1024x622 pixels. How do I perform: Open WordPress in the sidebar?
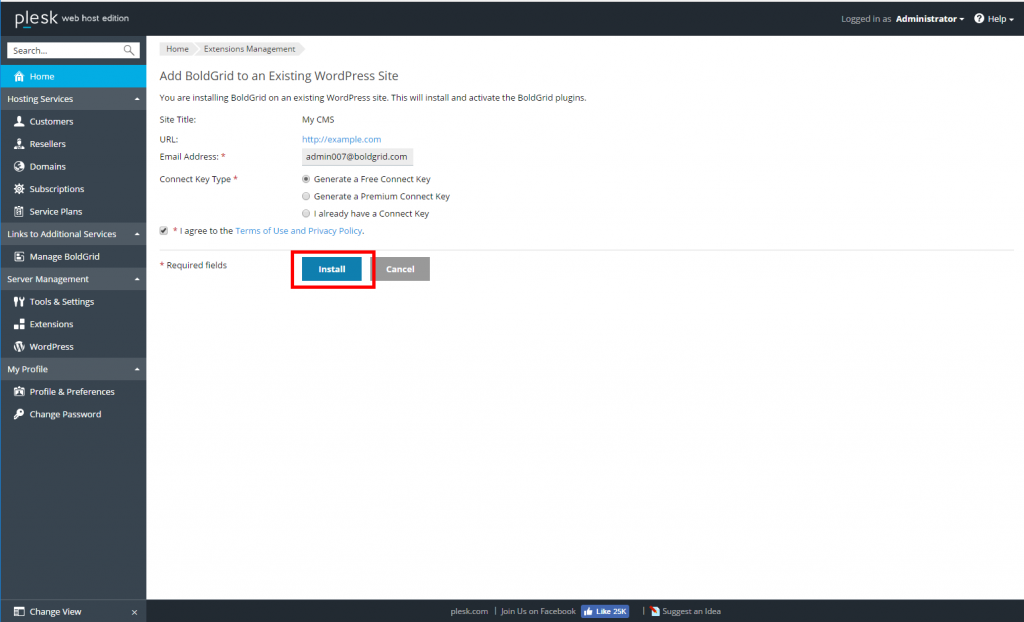tap(73, 347)
